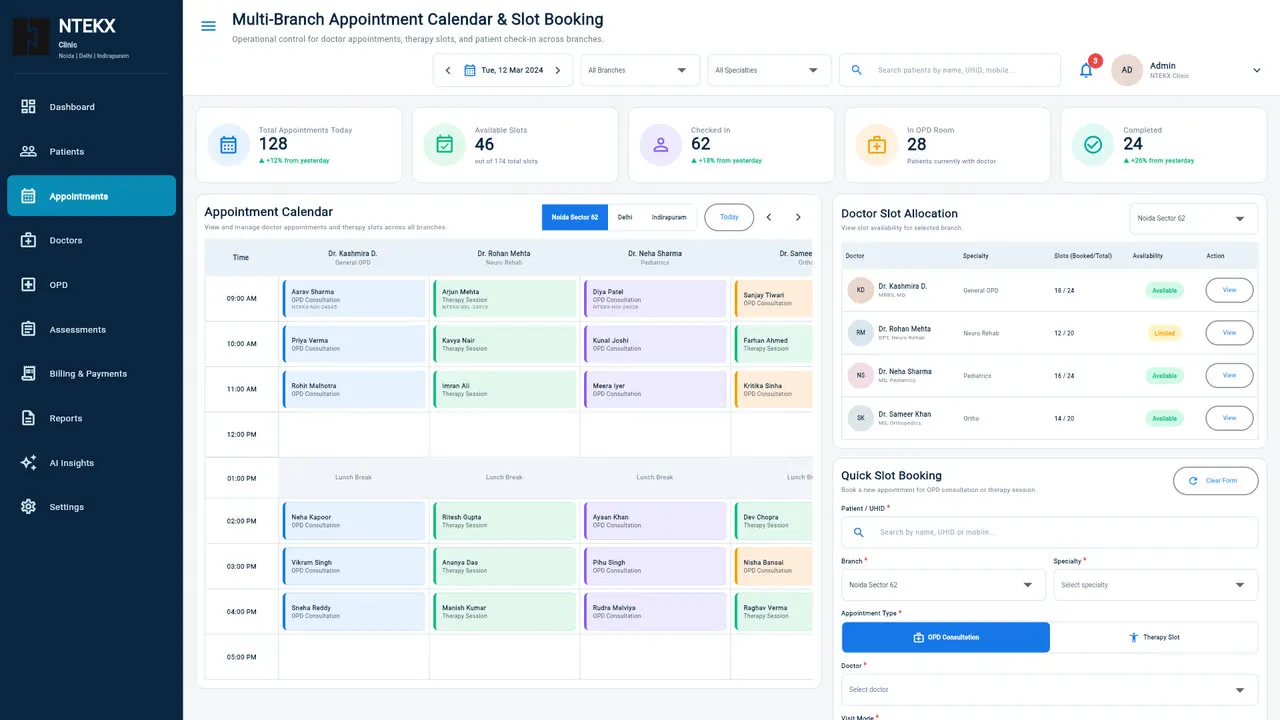The image size is (1280, 720).
Task: Expand the Select specialty dropdown
Action: [1155, 585]
